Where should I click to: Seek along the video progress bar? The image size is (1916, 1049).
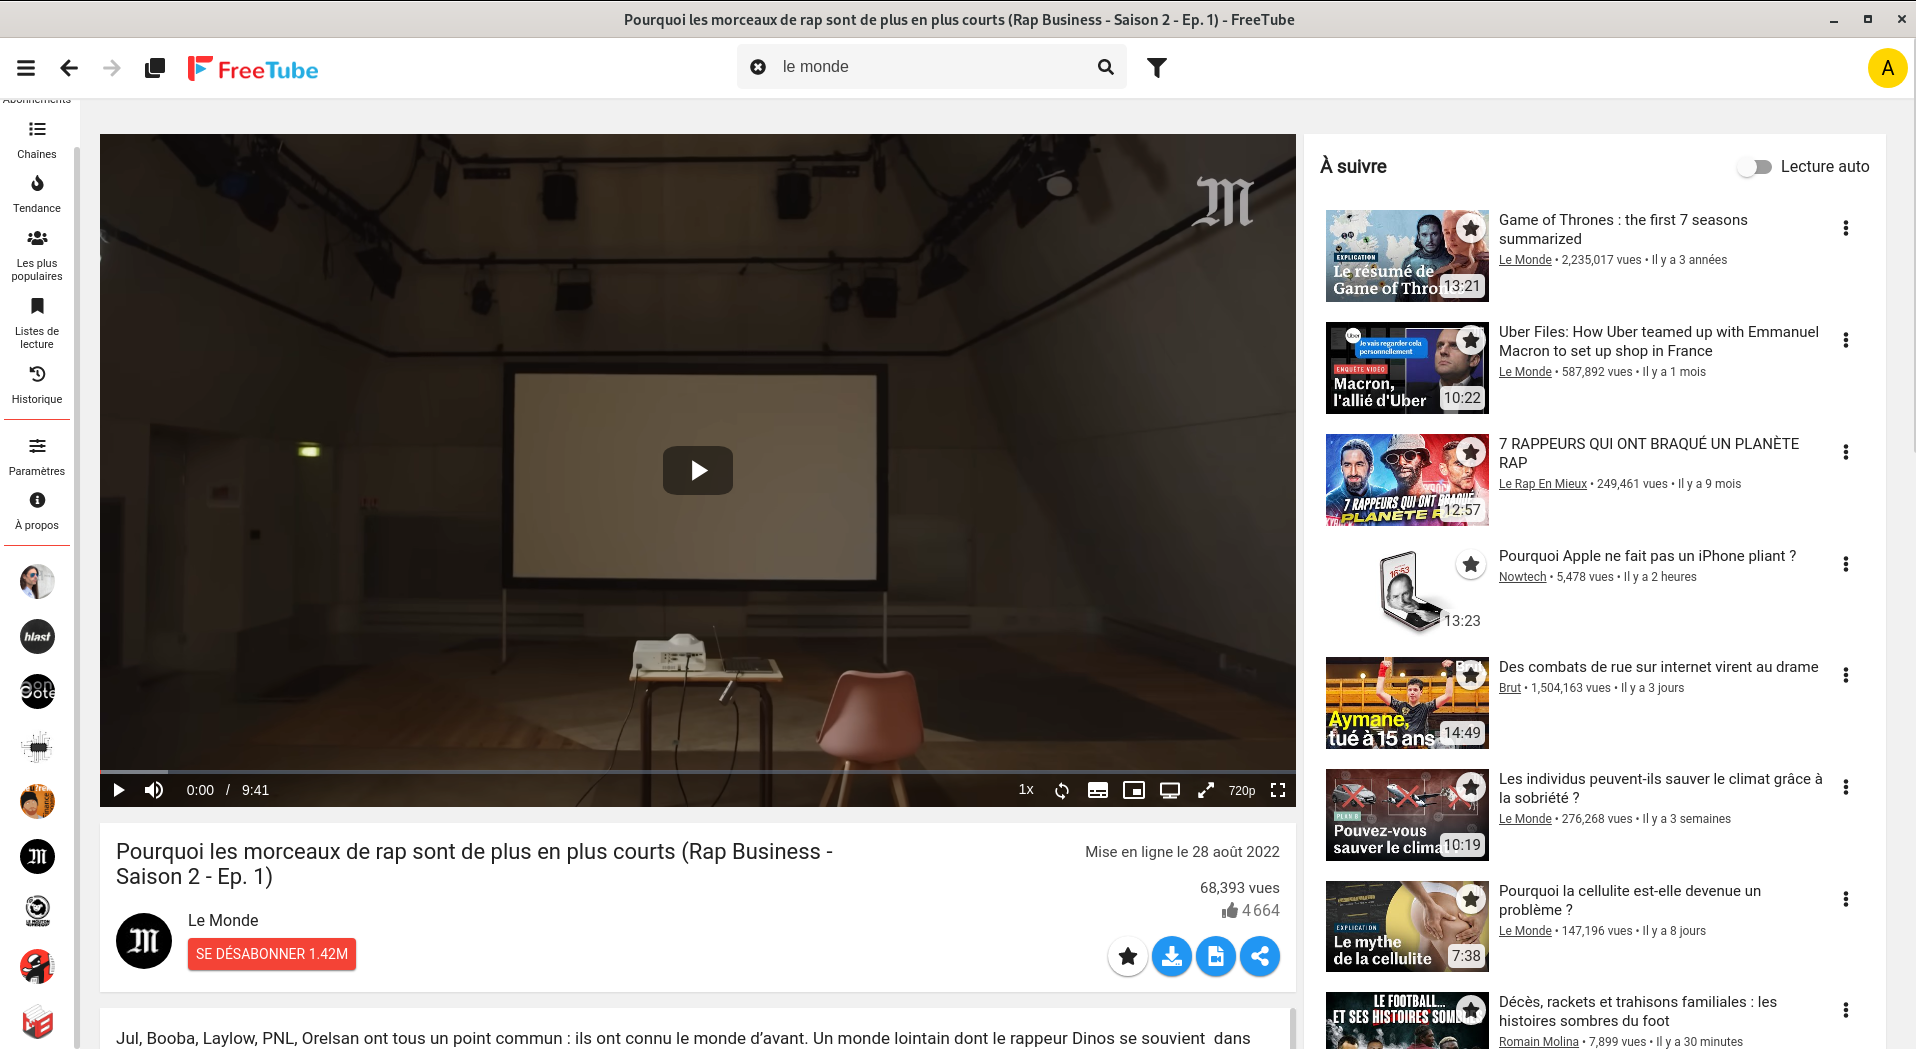[698, 772]
